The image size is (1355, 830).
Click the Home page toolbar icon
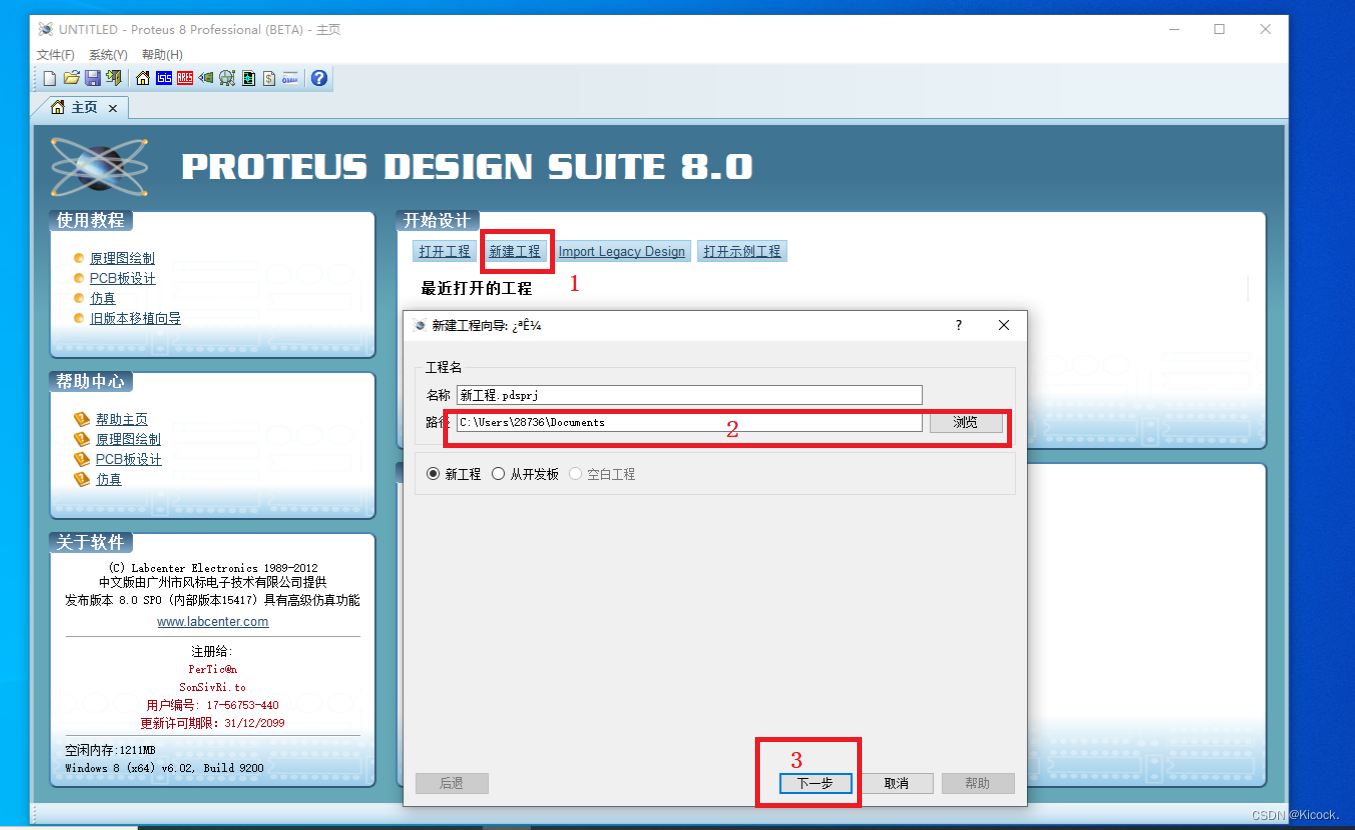141,78
